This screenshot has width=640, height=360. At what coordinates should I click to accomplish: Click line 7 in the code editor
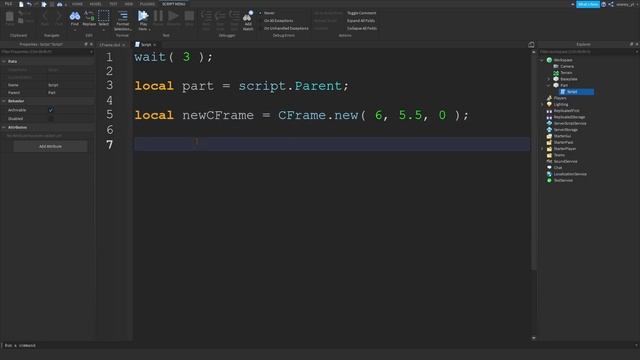coord(332,144)
